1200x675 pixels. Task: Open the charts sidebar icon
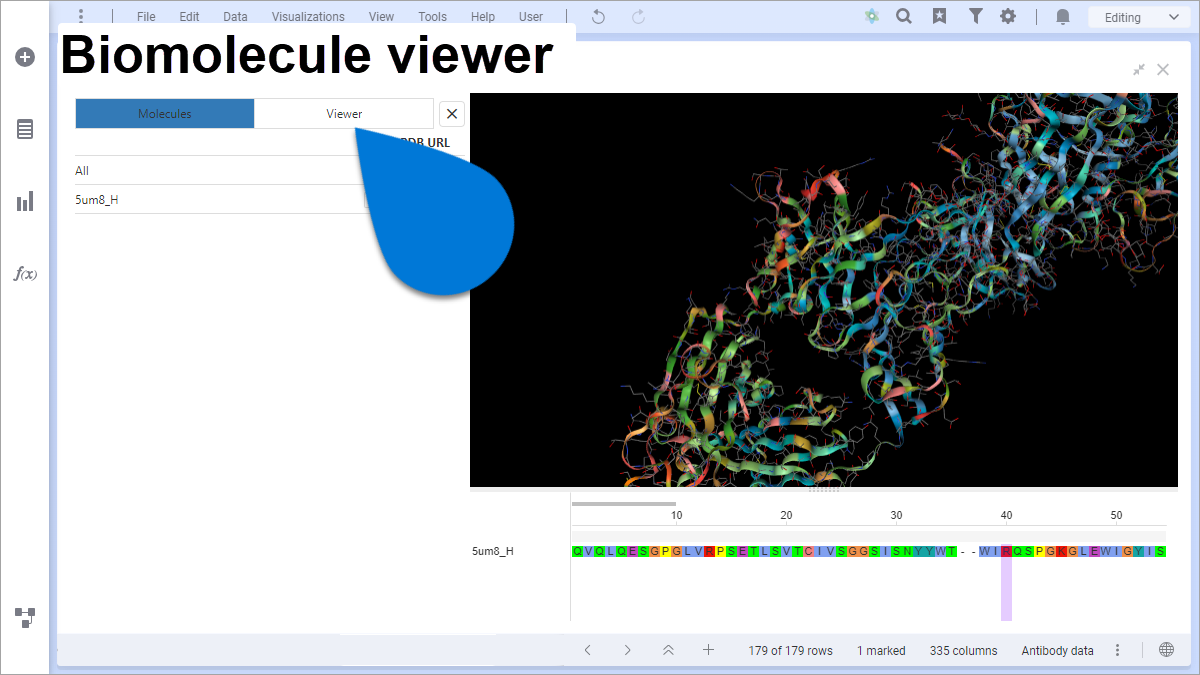coord(24,201)
